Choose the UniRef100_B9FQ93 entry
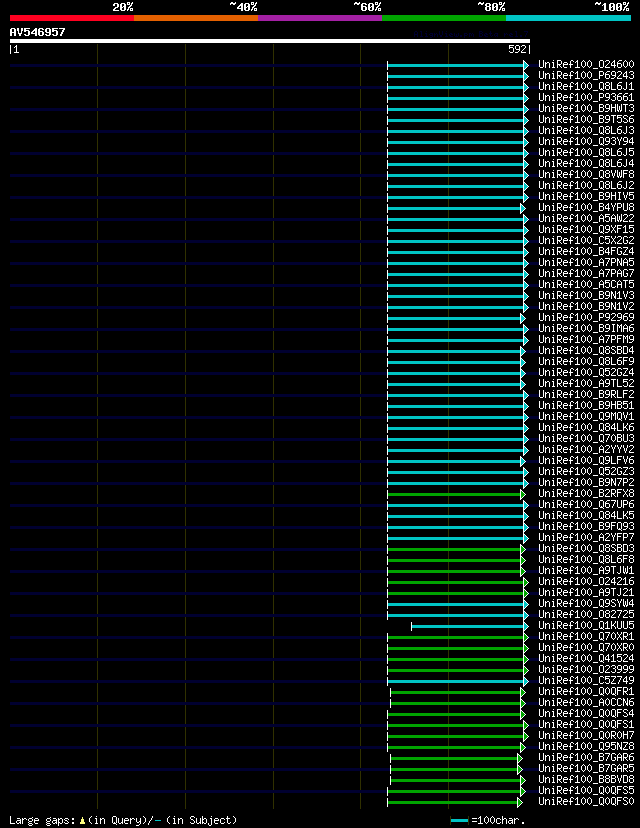 click(x=586, y=526)
